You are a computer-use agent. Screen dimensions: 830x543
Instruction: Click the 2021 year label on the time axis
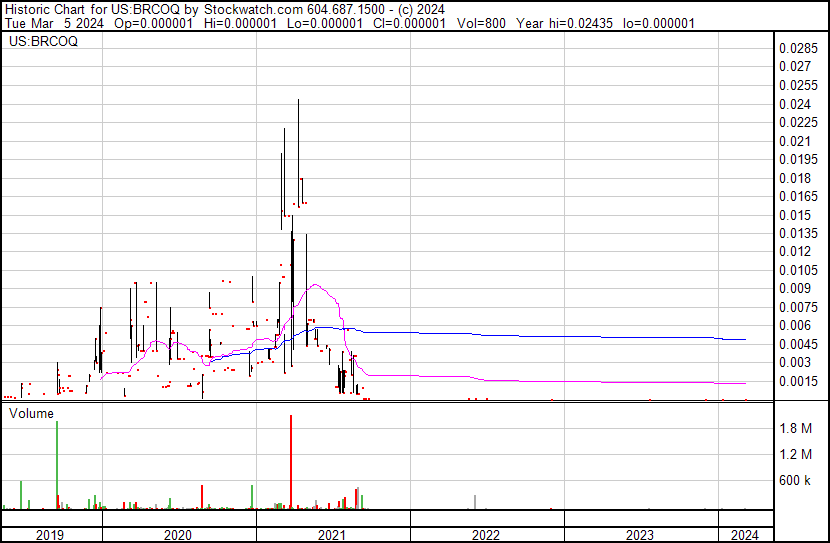point(332,534)
